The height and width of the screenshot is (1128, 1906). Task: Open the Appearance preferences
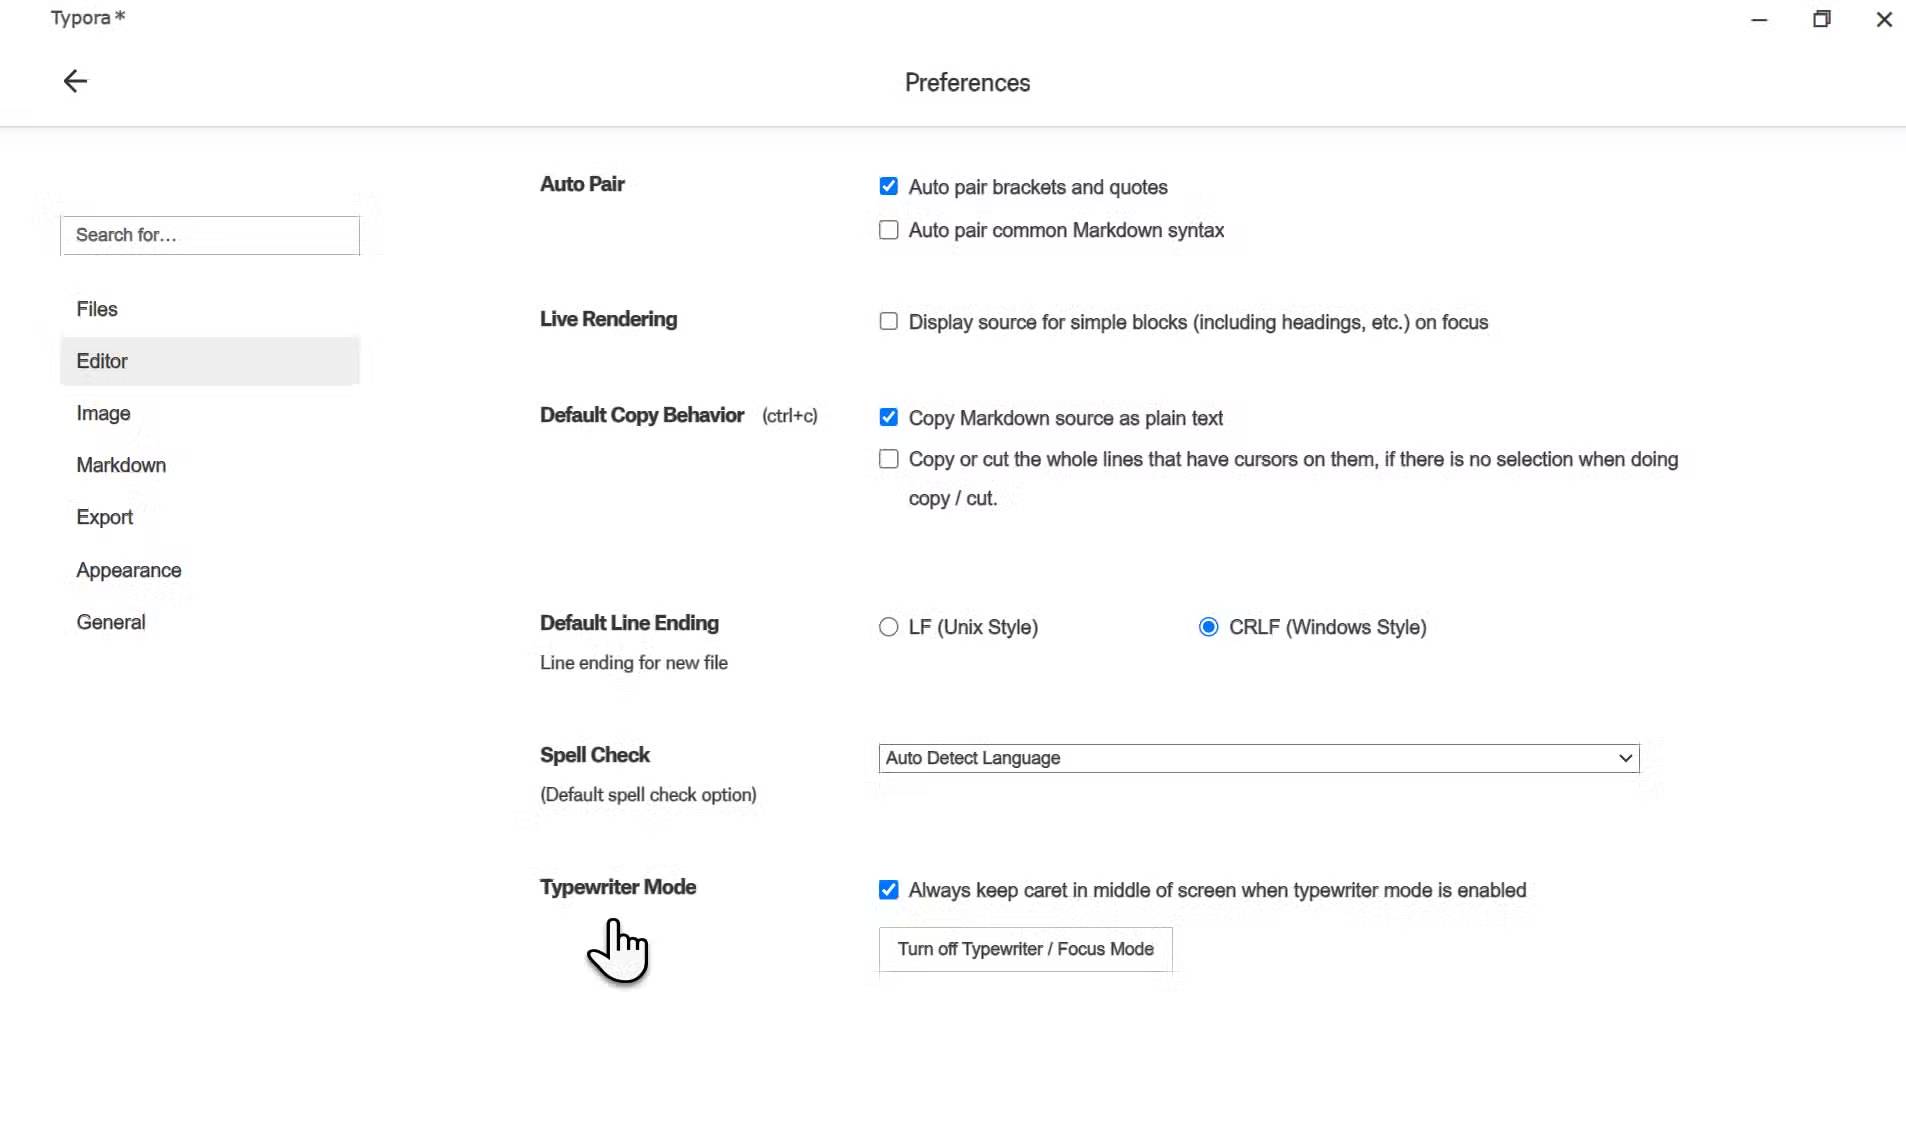click(128, 569)
